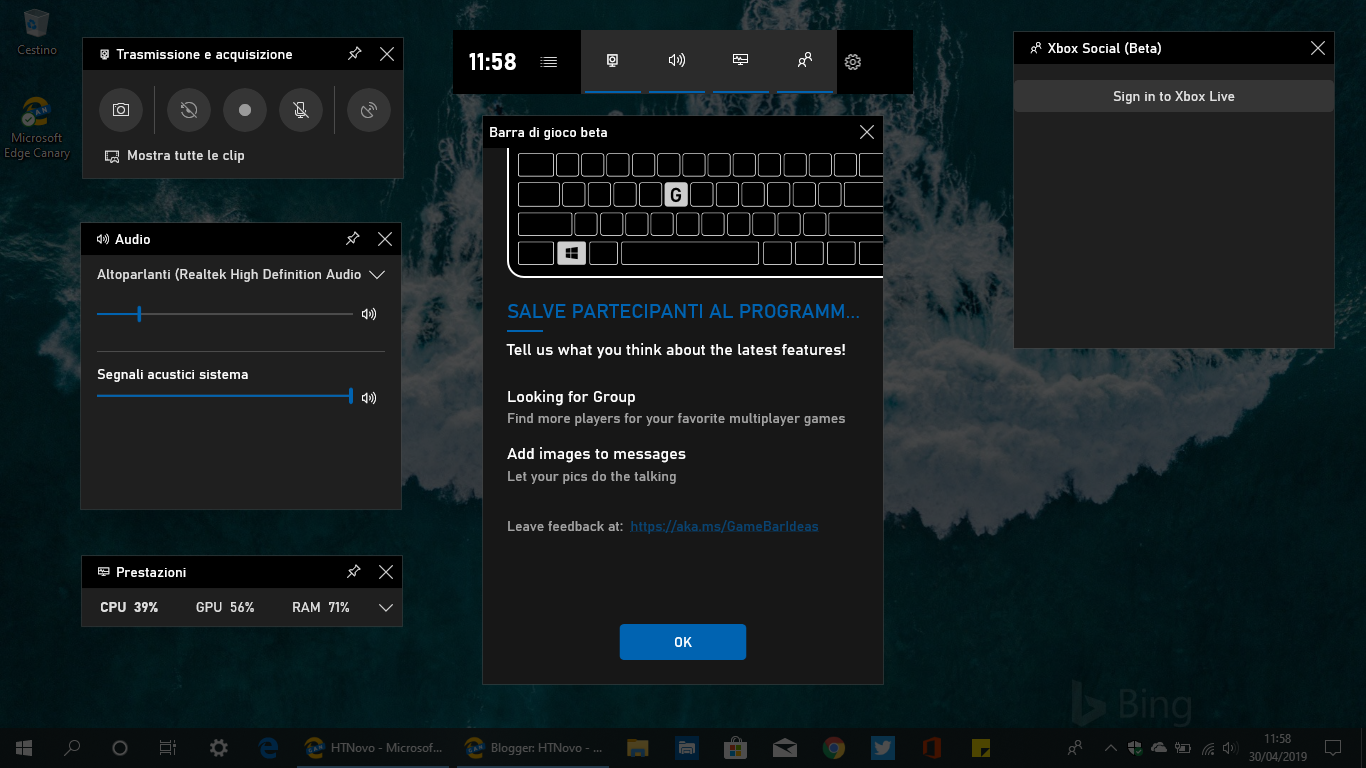The width and height of the screenshot is (1366, 768).
Task: Open Microsoft Store from taskbar
Action: pos(736,748)
